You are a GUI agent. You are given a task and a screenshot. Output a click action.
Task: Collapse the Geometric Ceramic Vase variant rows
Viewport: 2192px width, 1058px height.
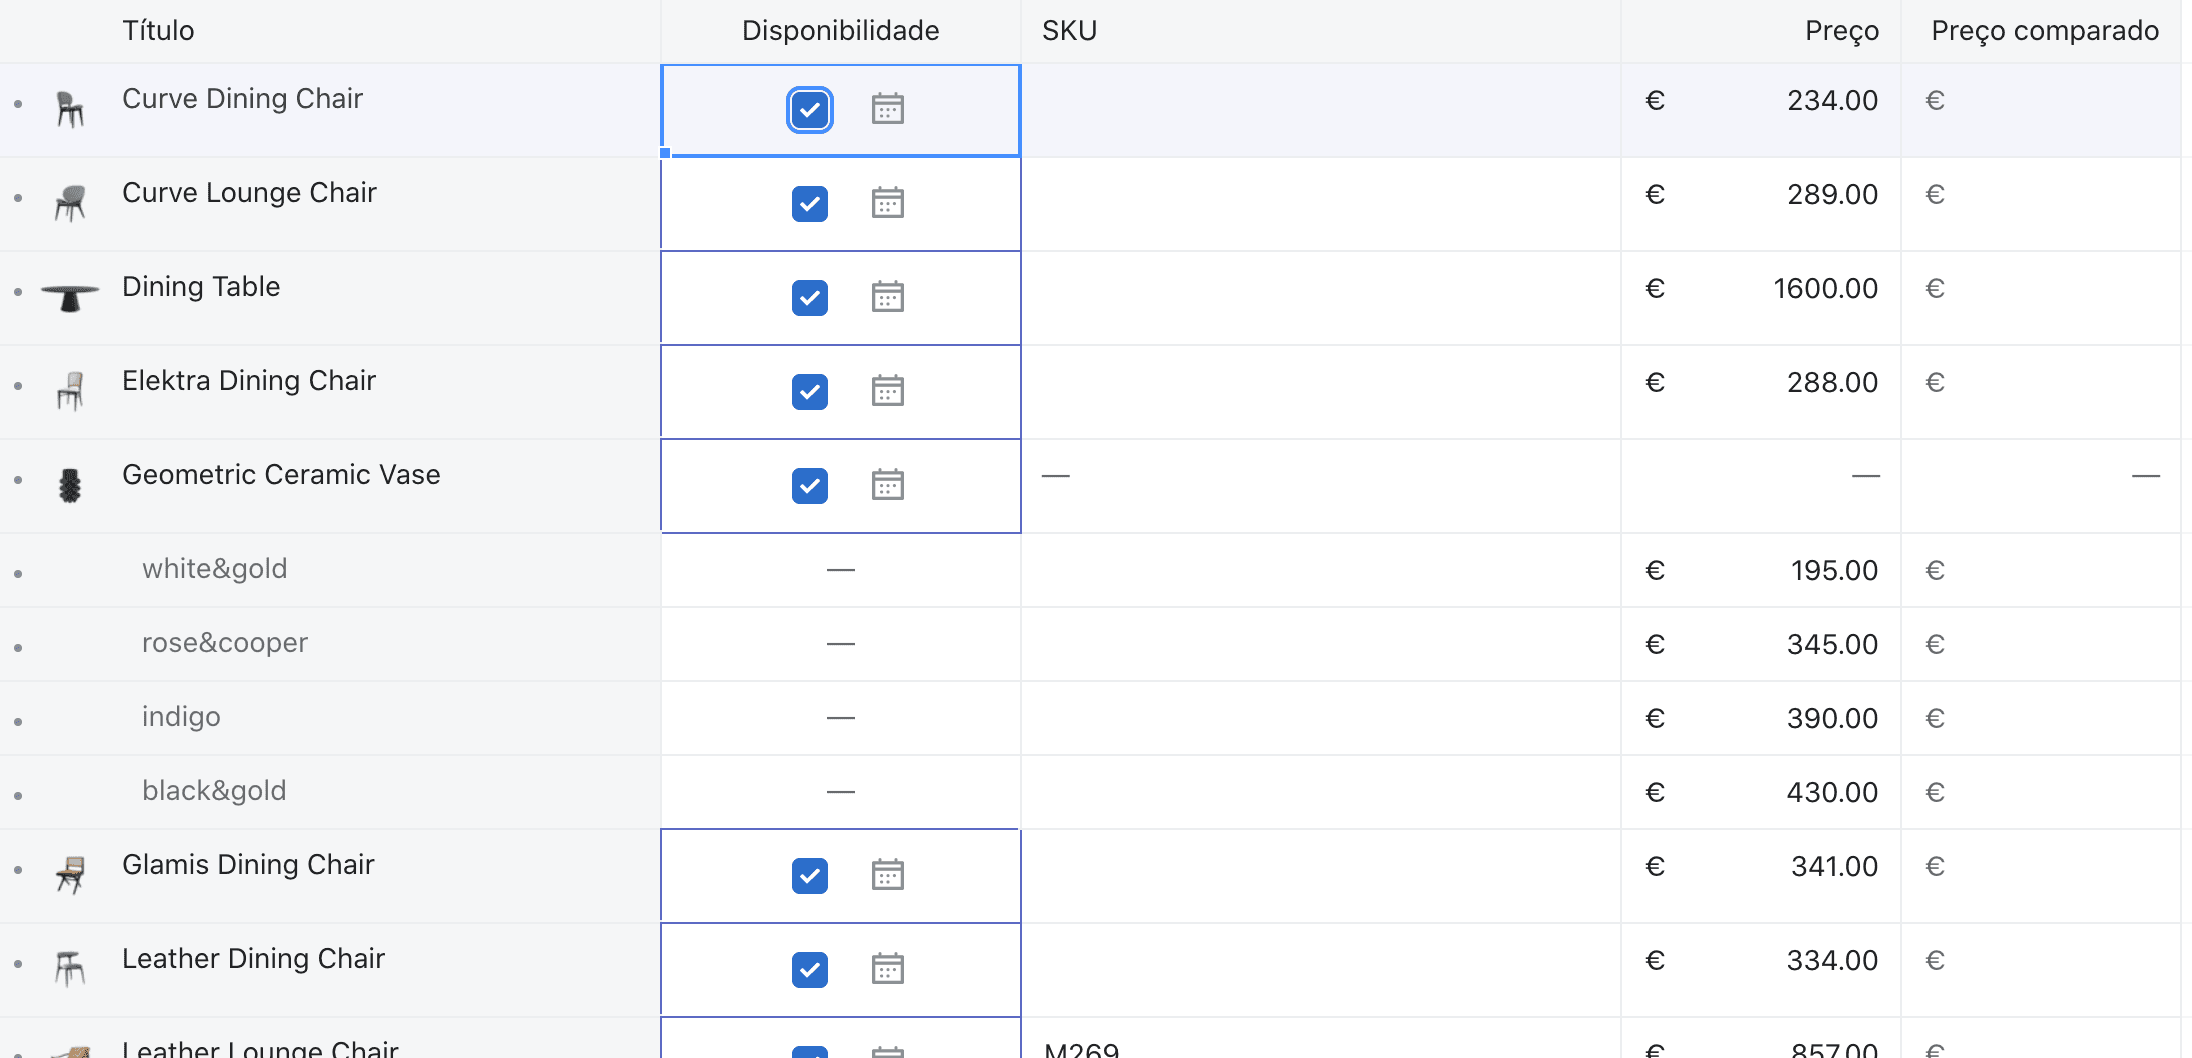pos(22,485)
